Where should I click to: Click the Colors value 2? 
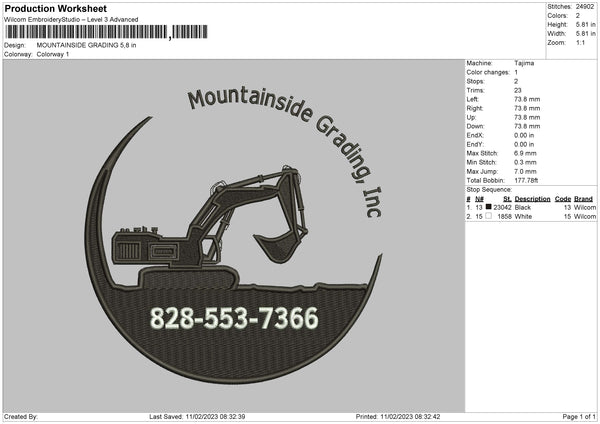coord(578,16)
